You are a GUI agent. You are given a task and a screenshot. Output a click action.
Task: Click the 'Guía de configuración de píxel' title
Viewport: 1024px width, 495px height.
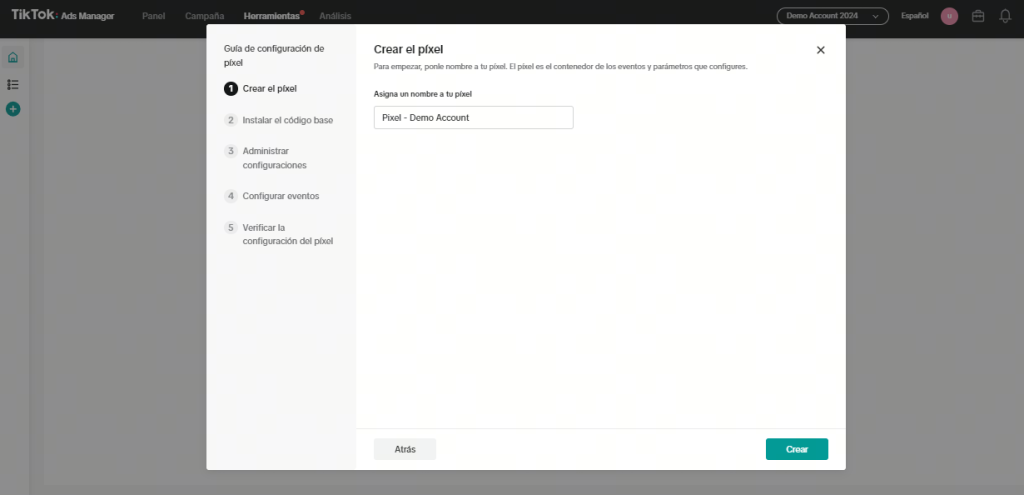coord(274,56)
